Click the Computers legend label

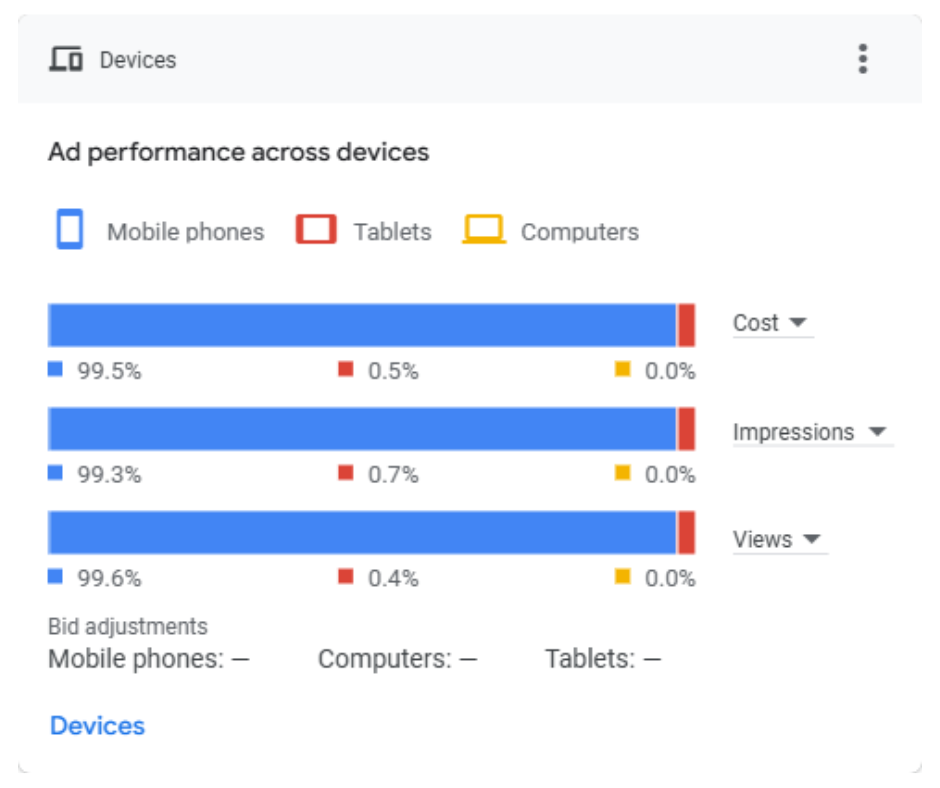tap(579, 232)
